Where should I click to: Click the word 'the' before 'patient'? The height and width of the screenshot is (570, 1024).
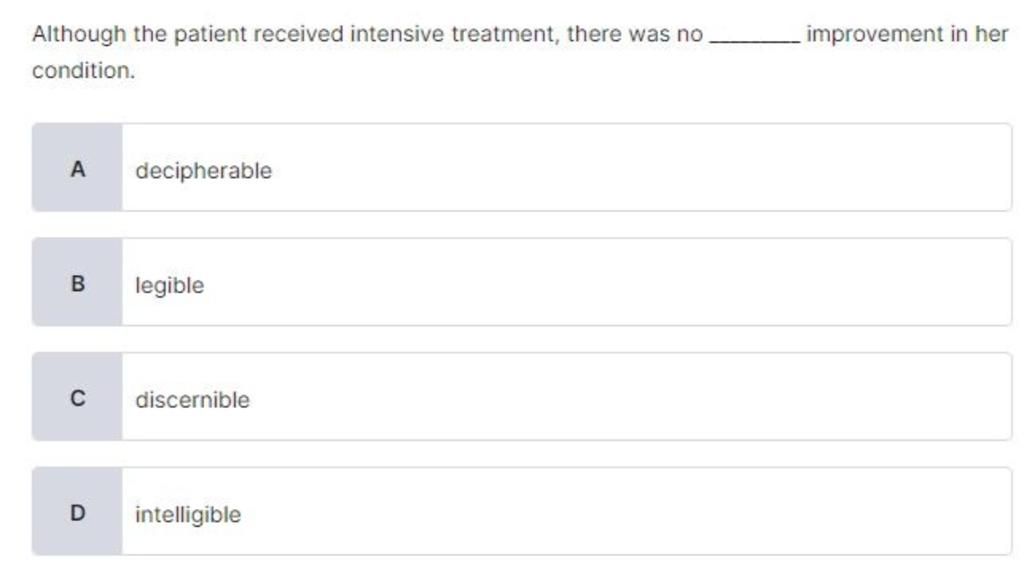[150, 35]
